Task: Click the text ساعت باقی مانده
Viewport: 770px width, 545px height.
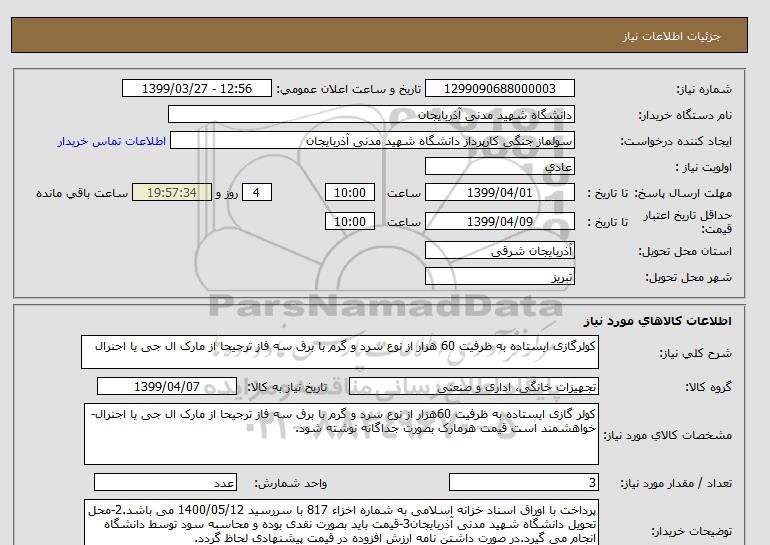Action: [82, 193]
